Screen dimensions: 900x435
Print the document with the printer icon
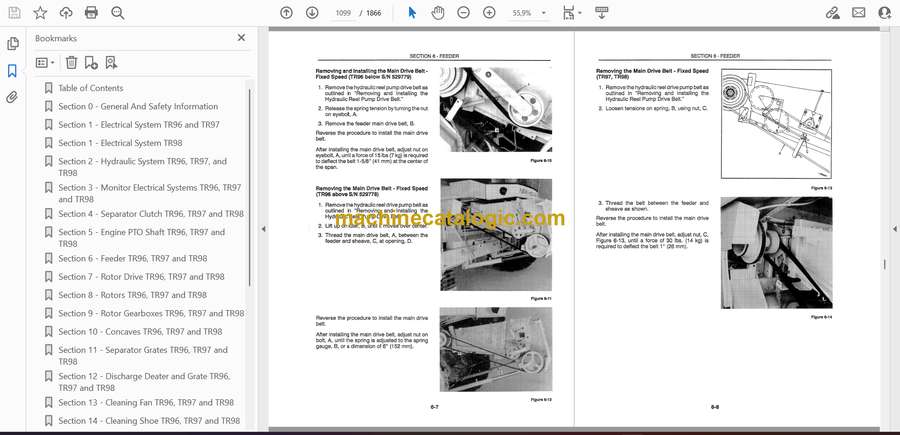click(91, 13)
